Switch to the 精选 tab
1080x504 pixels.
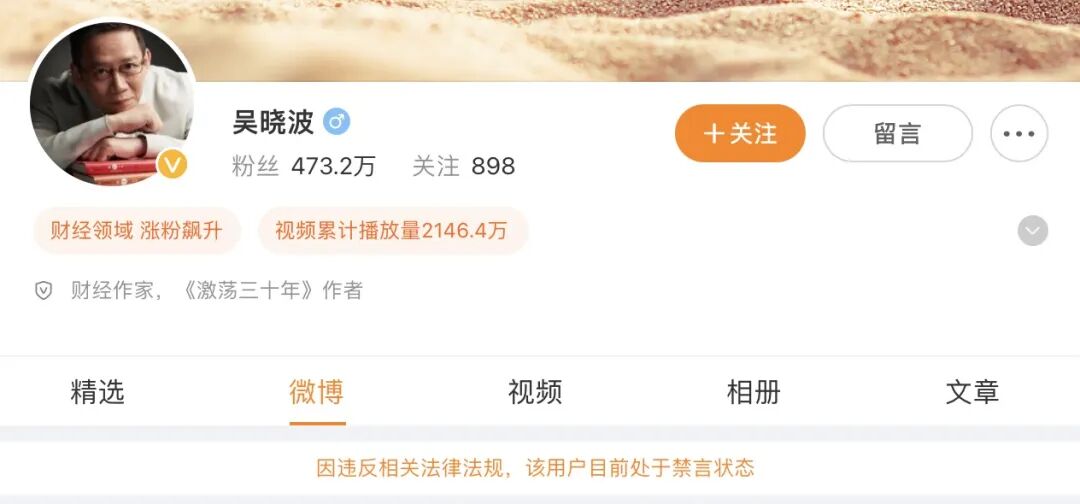coord(97,392)
